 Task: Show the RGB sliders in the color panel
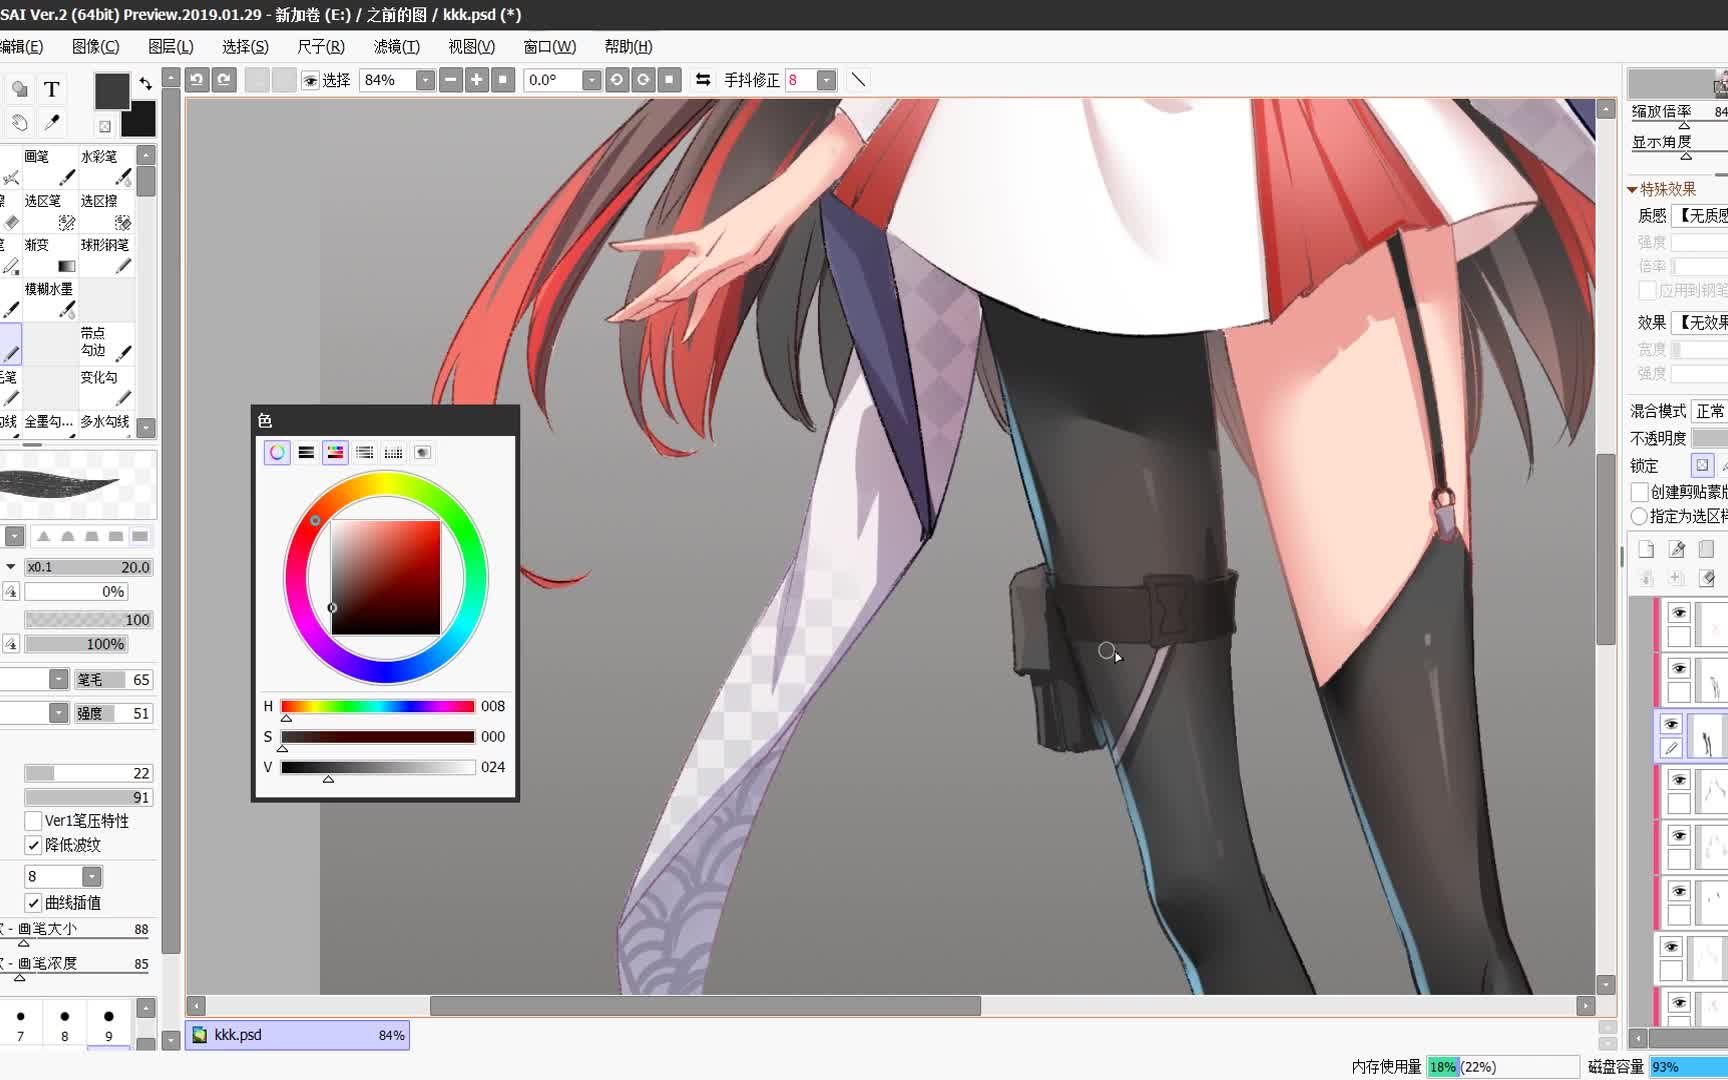[306, 453]
